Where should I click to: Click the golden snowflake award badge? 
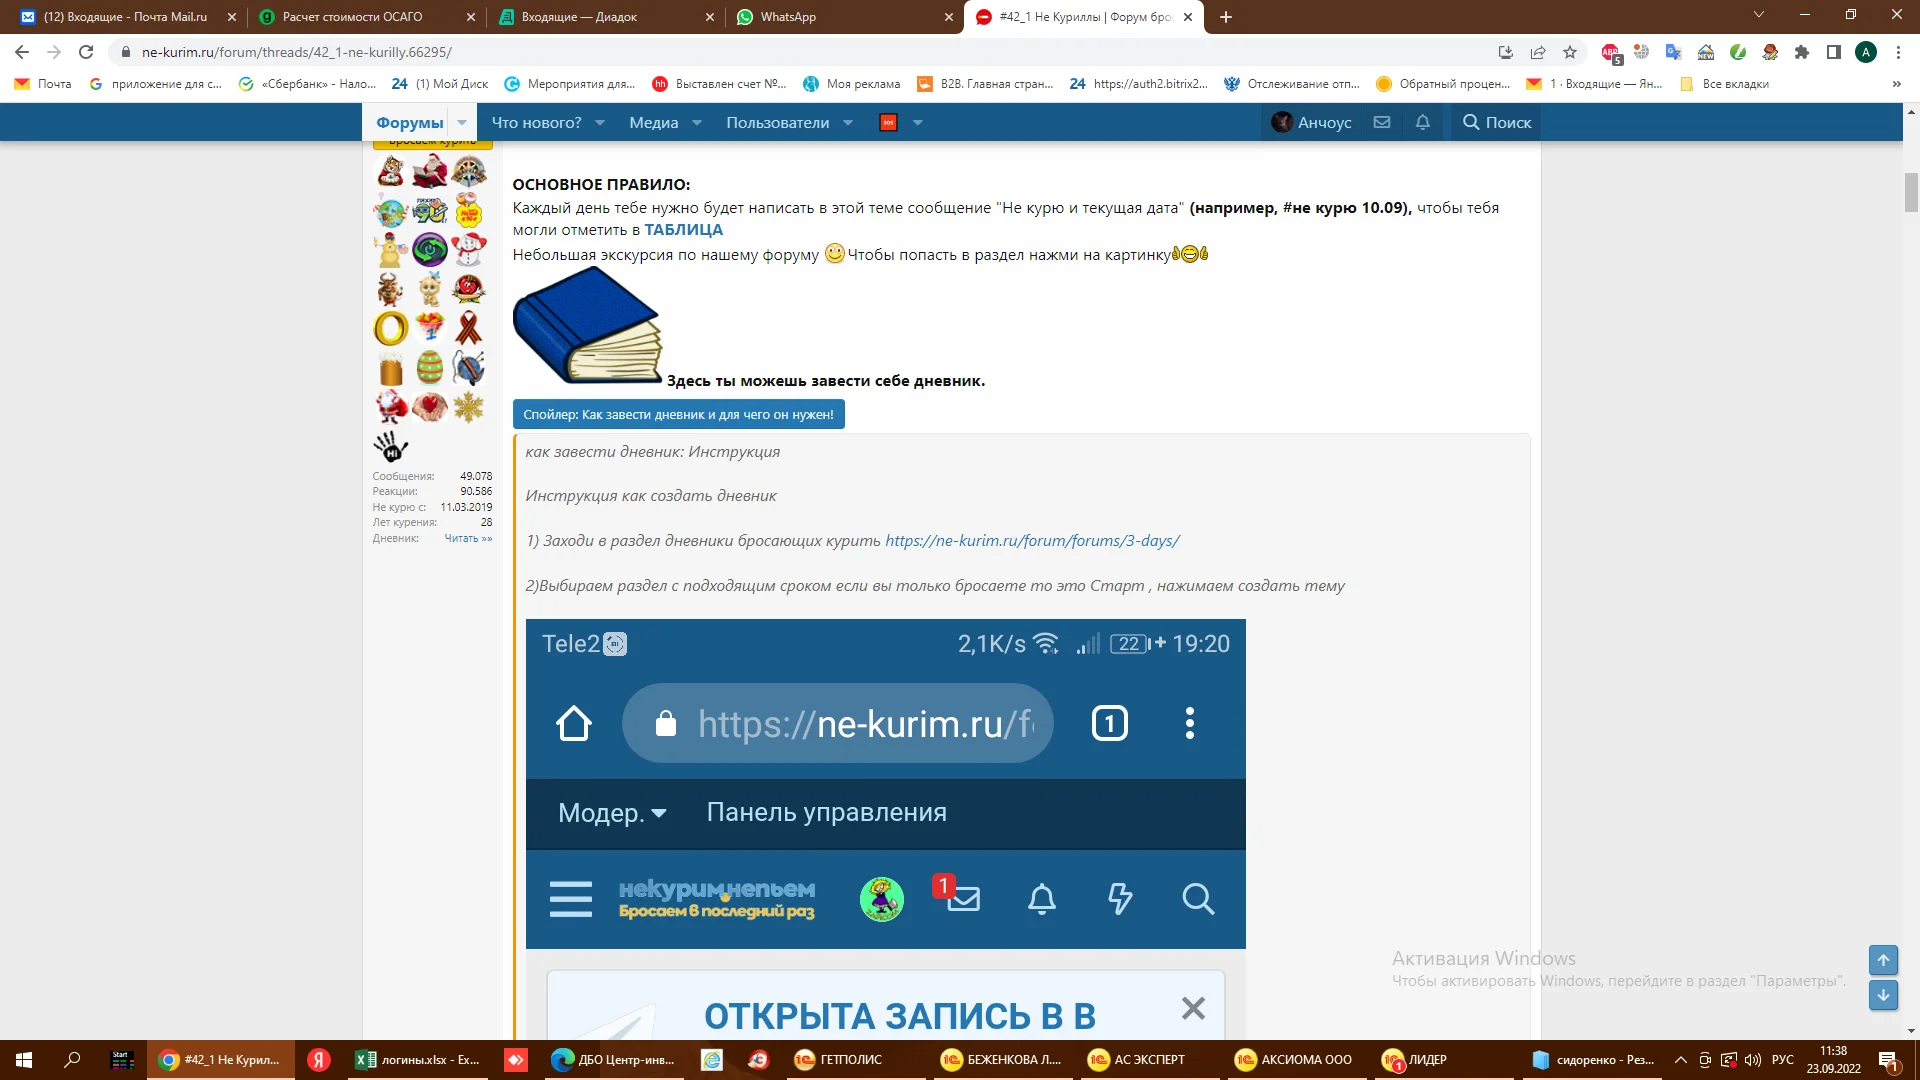click(x=467, y=406)
